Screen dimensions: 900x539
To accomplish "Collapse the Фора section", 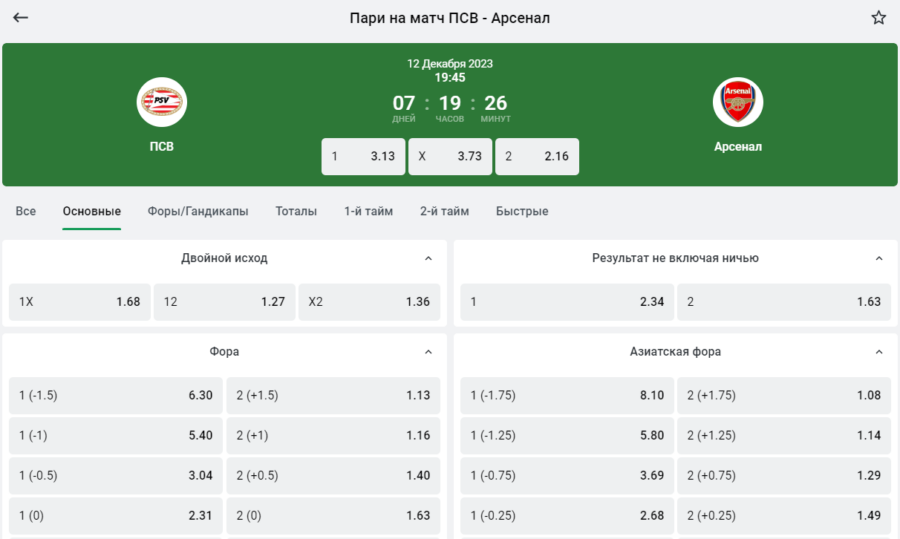I will [x=428, y=352].
